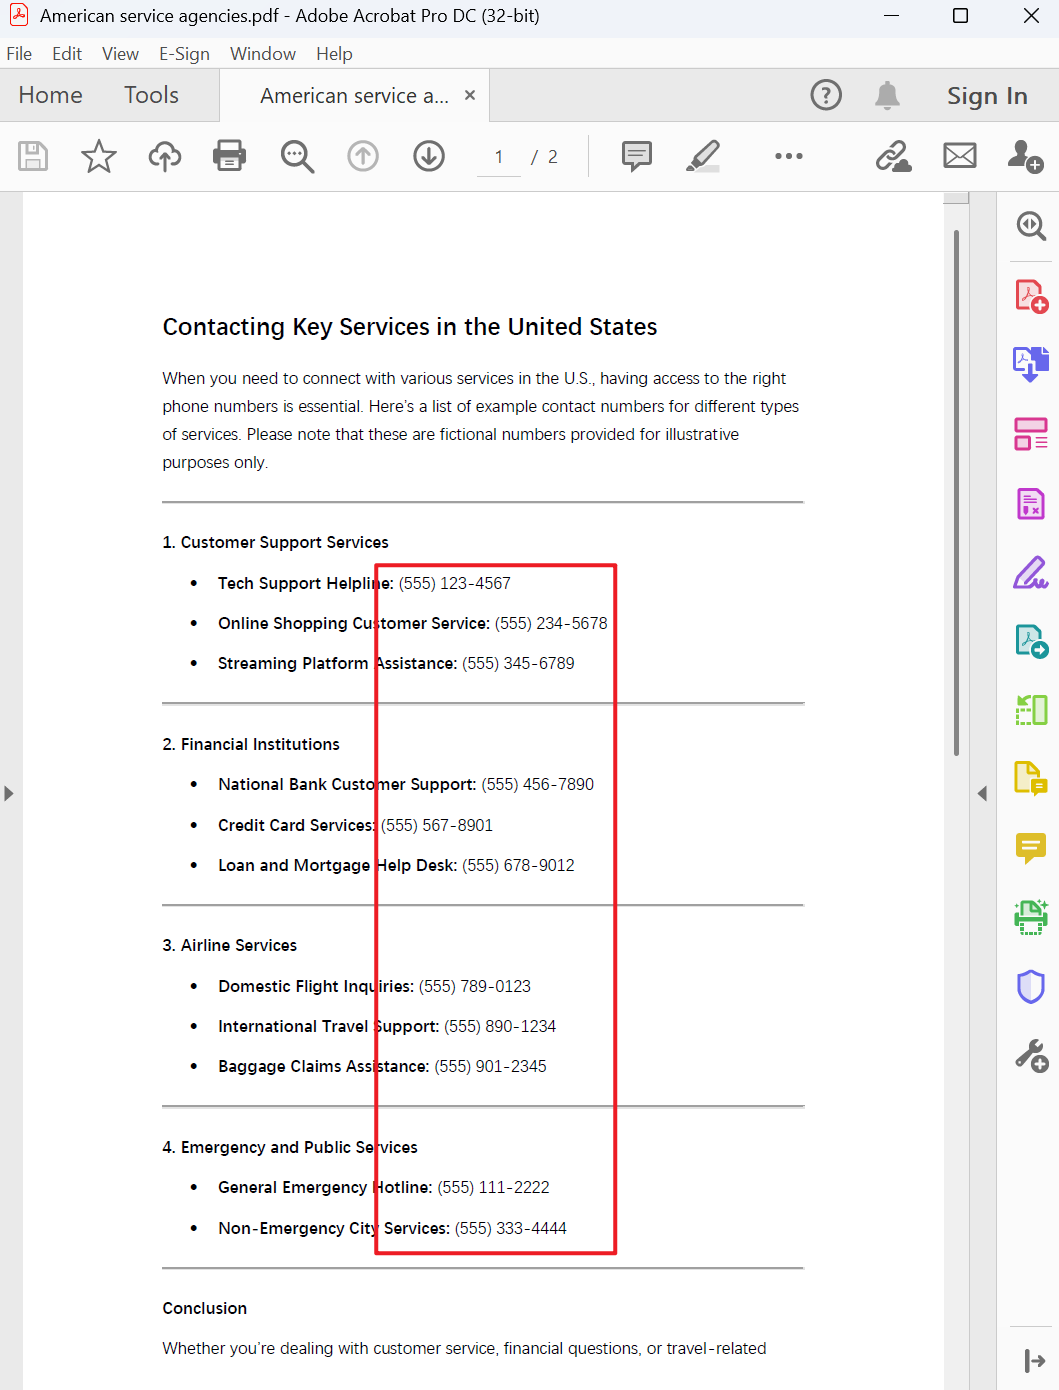Open the Comment tool in the right pane
Viewport: 1059px width, 1390px height.
click(x=1031, y=849)
